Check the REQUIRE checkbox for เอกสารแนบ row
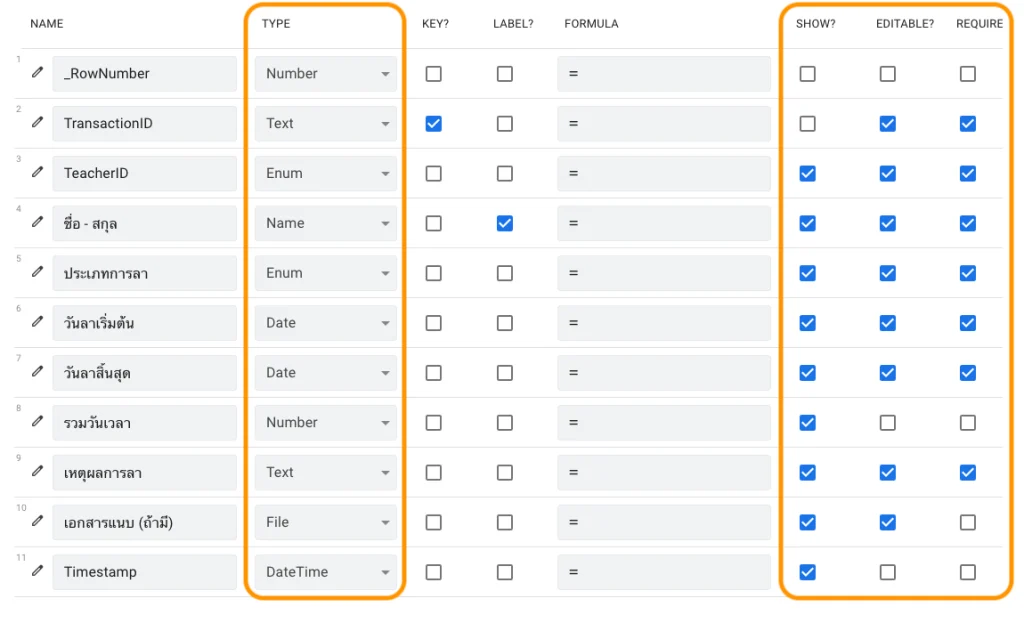Image resolution: width=1024 pixels, height=623 pixels. click(x=967, y=522)
